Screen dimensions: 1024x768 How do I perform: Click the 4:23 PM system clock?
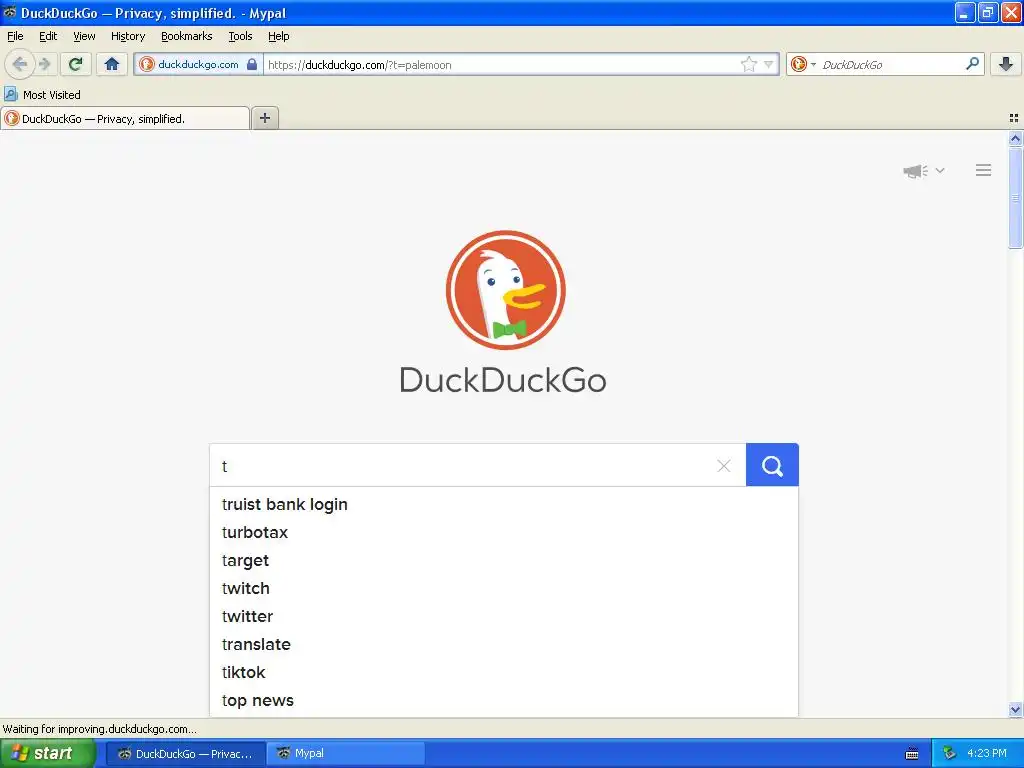pos(987,754)
